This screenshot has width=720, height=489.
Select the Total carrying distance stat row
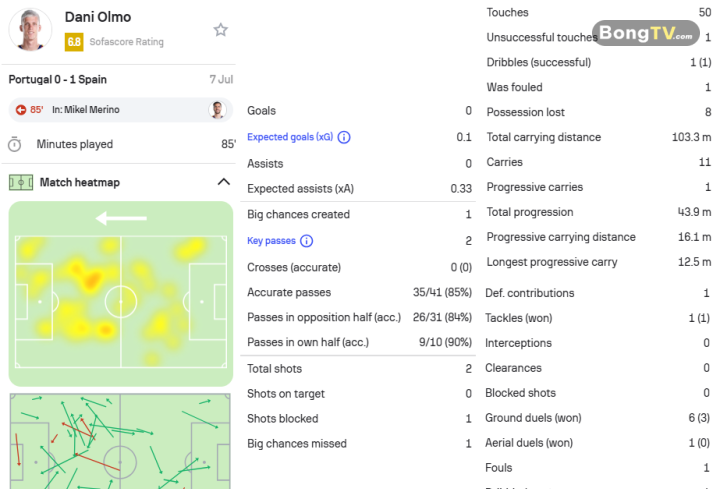pos(599,137)
